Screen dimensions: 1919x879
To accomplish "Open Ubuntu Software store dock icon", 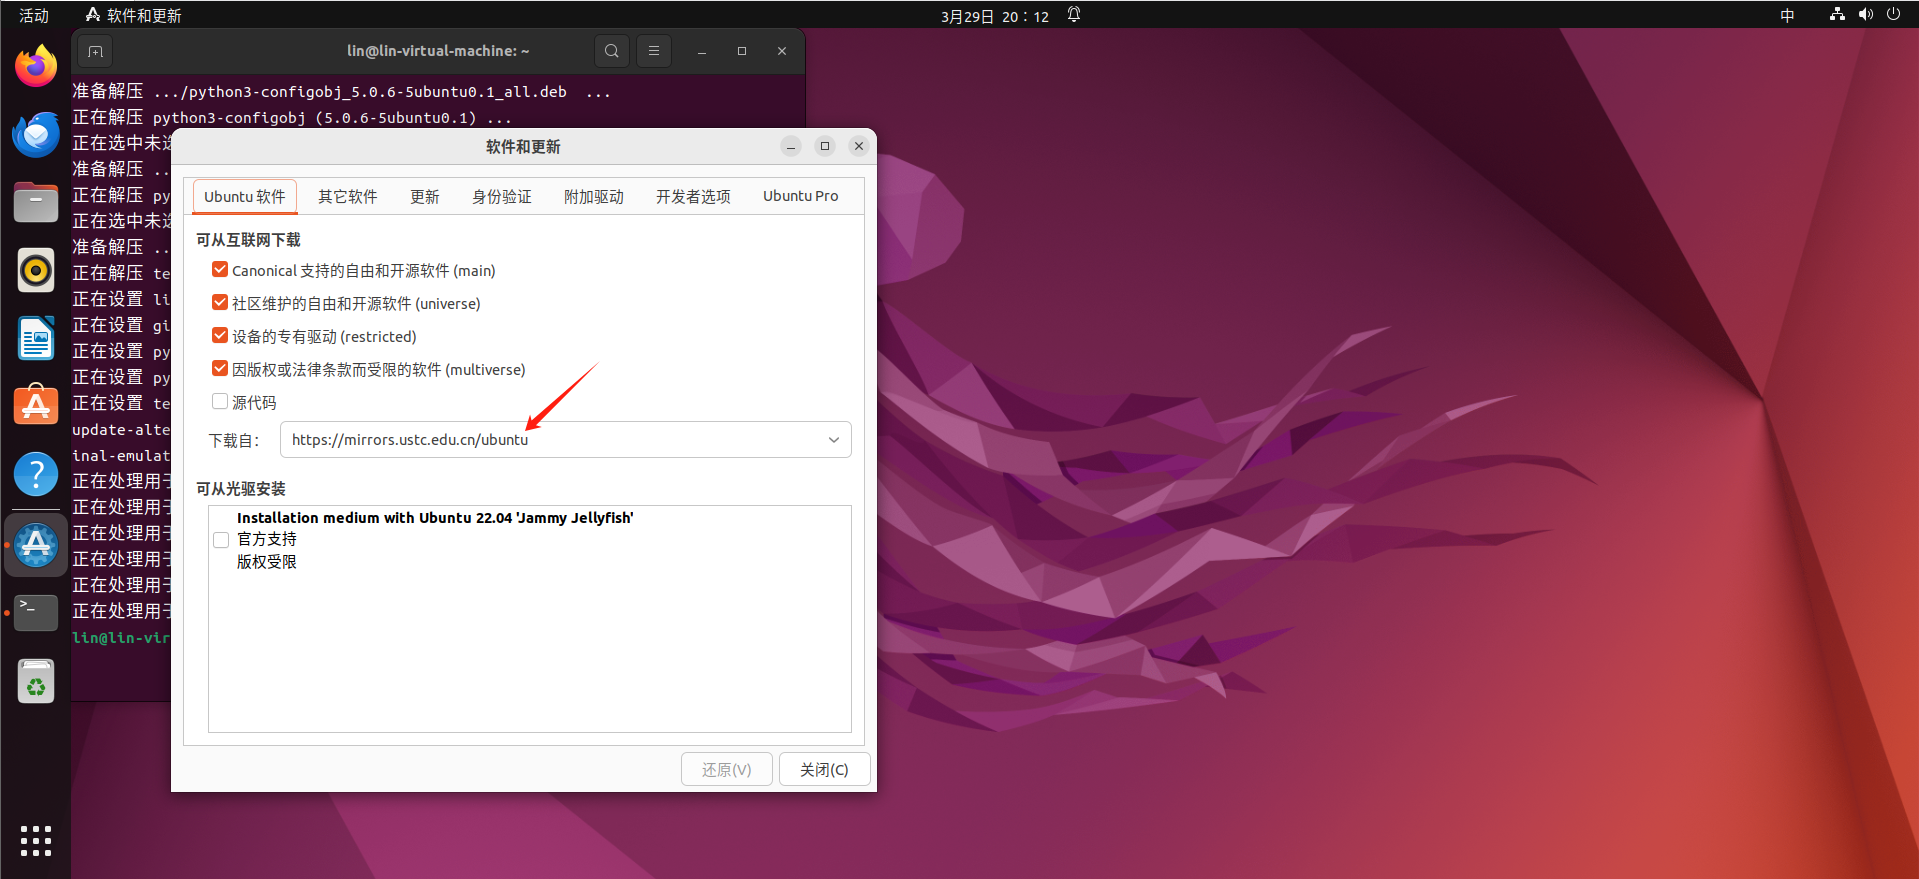I will (x=36, y=406).
